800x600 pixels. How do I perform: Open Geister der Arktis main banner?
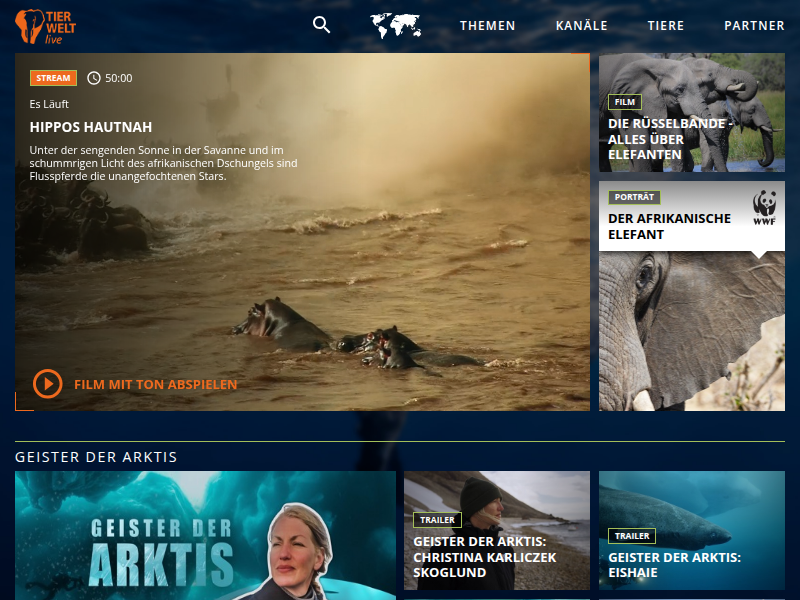(x=205, y=535)
